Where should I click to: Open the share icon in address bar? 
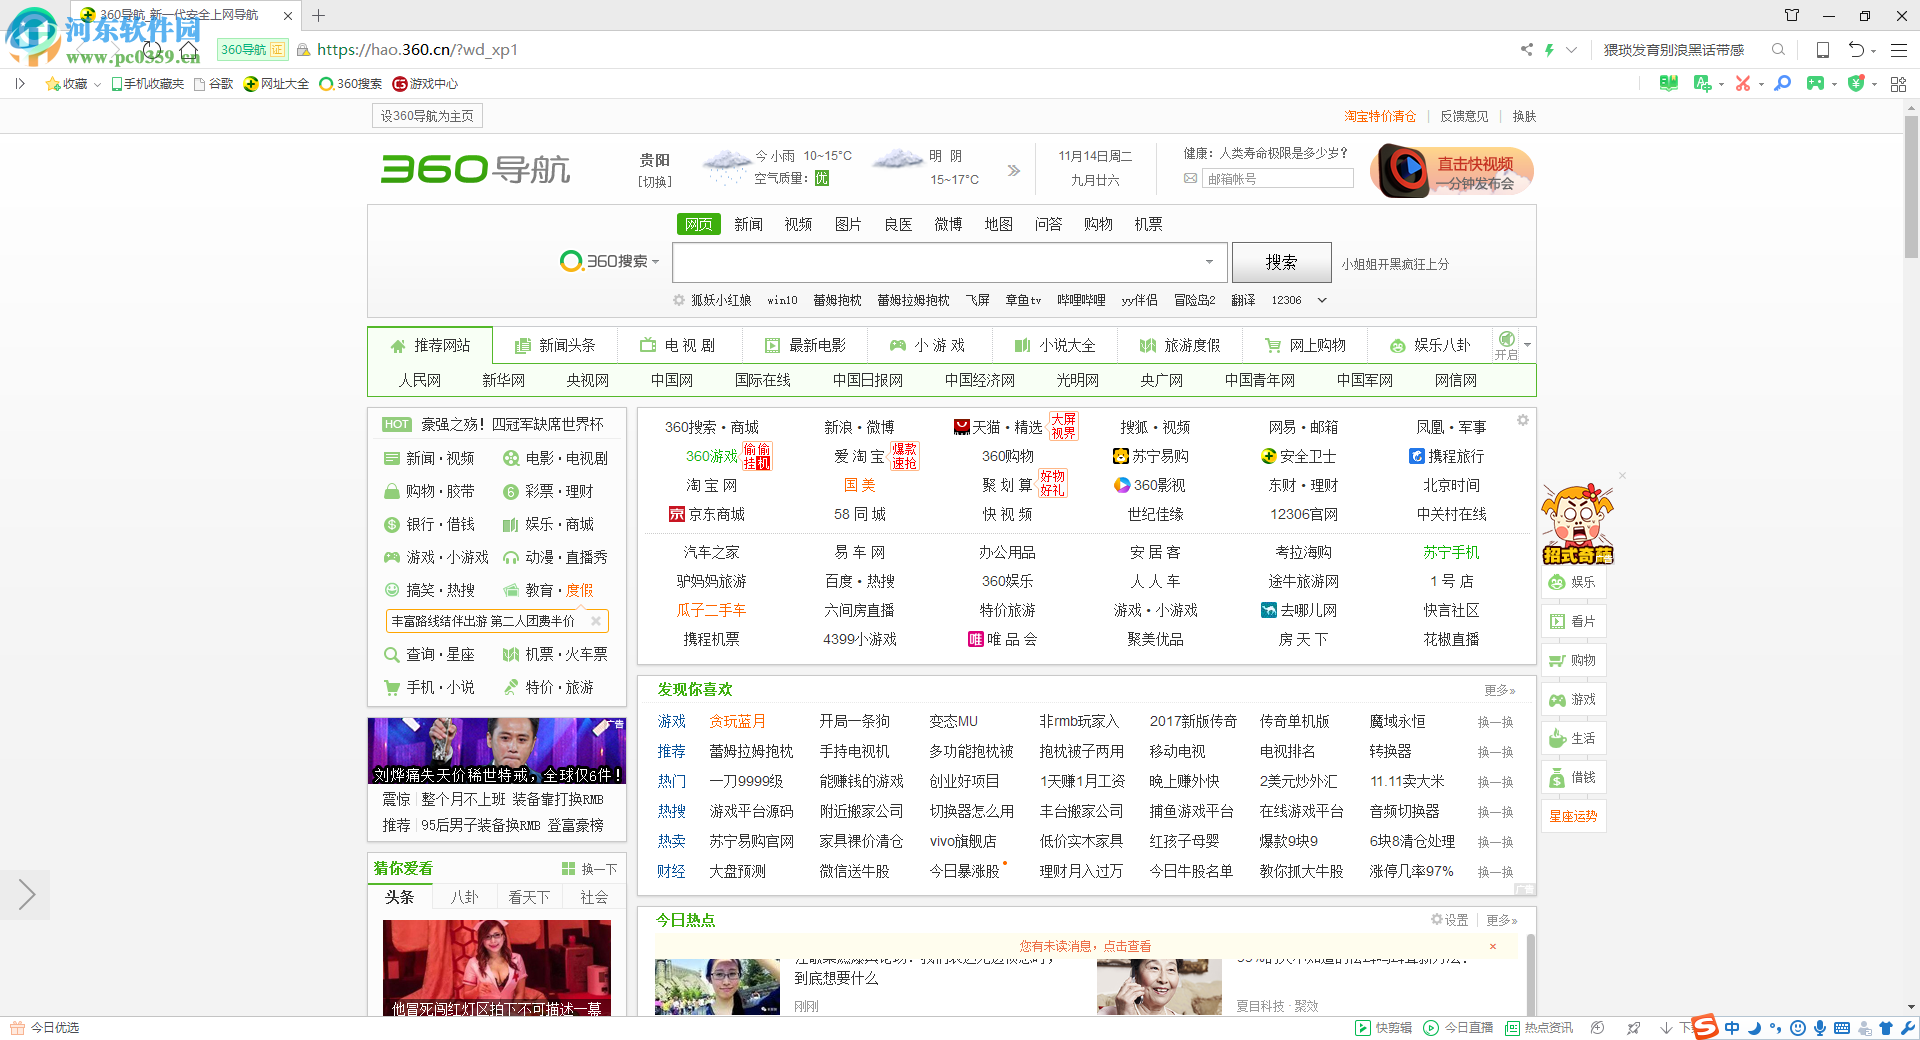1526,49
